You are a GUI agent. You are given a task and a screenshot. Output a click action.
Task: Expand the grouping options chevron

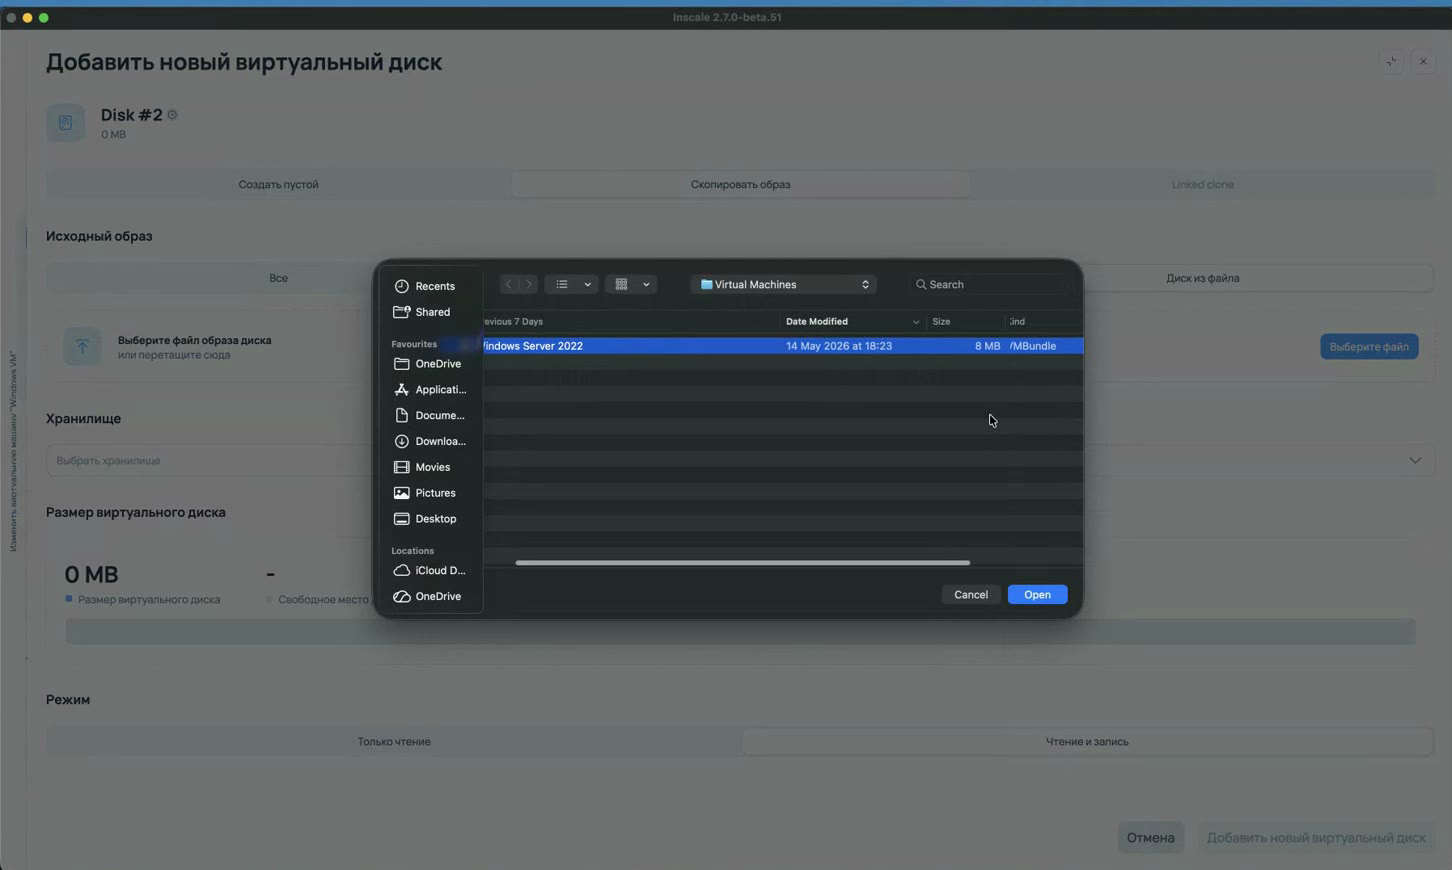click(646, 285)
